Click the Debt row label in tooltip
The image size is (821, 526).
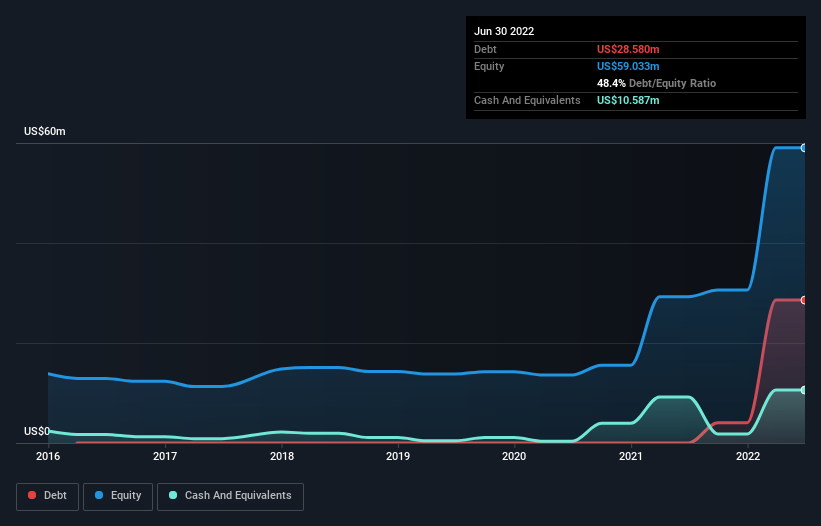click(x=485, y=49)
